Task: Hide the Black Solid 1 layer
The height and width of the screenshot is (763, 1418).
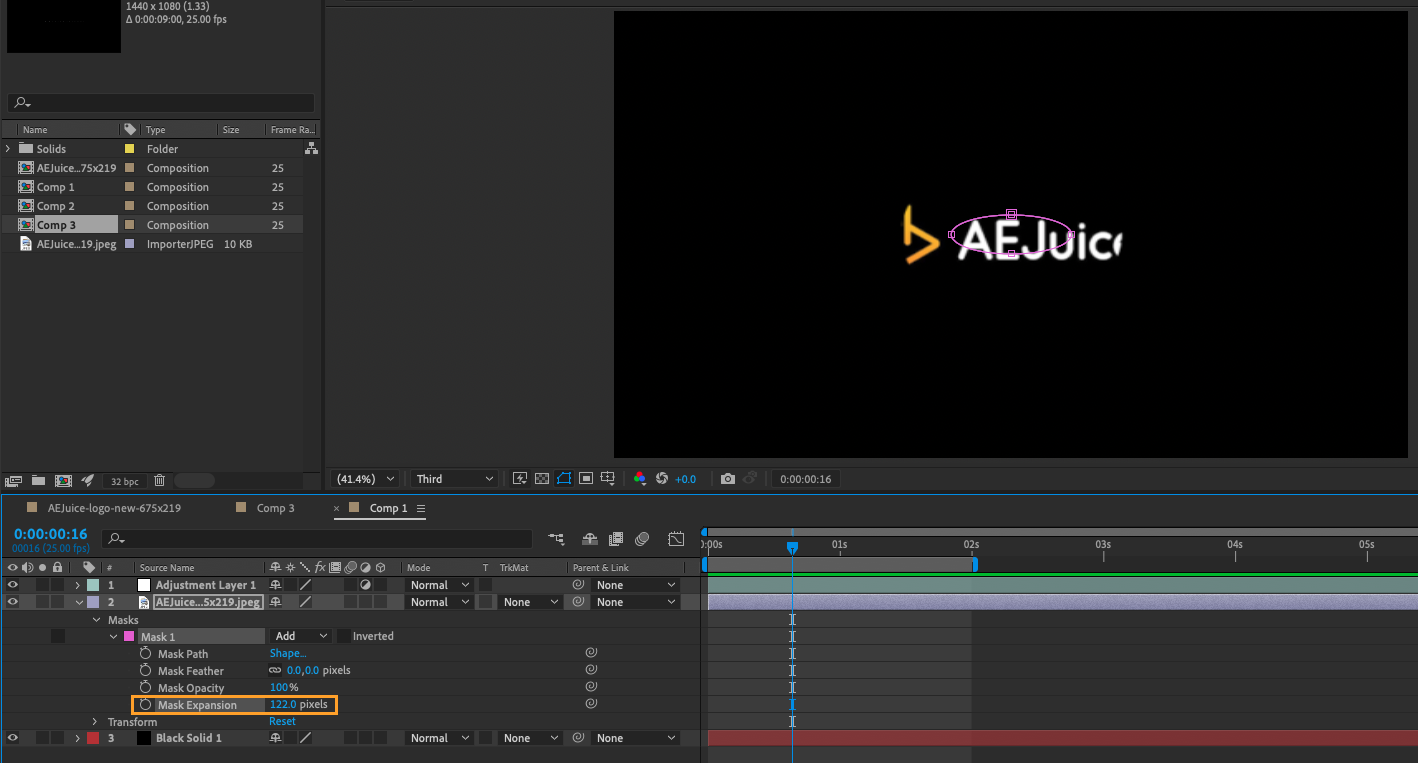Action: coord(13,738)
